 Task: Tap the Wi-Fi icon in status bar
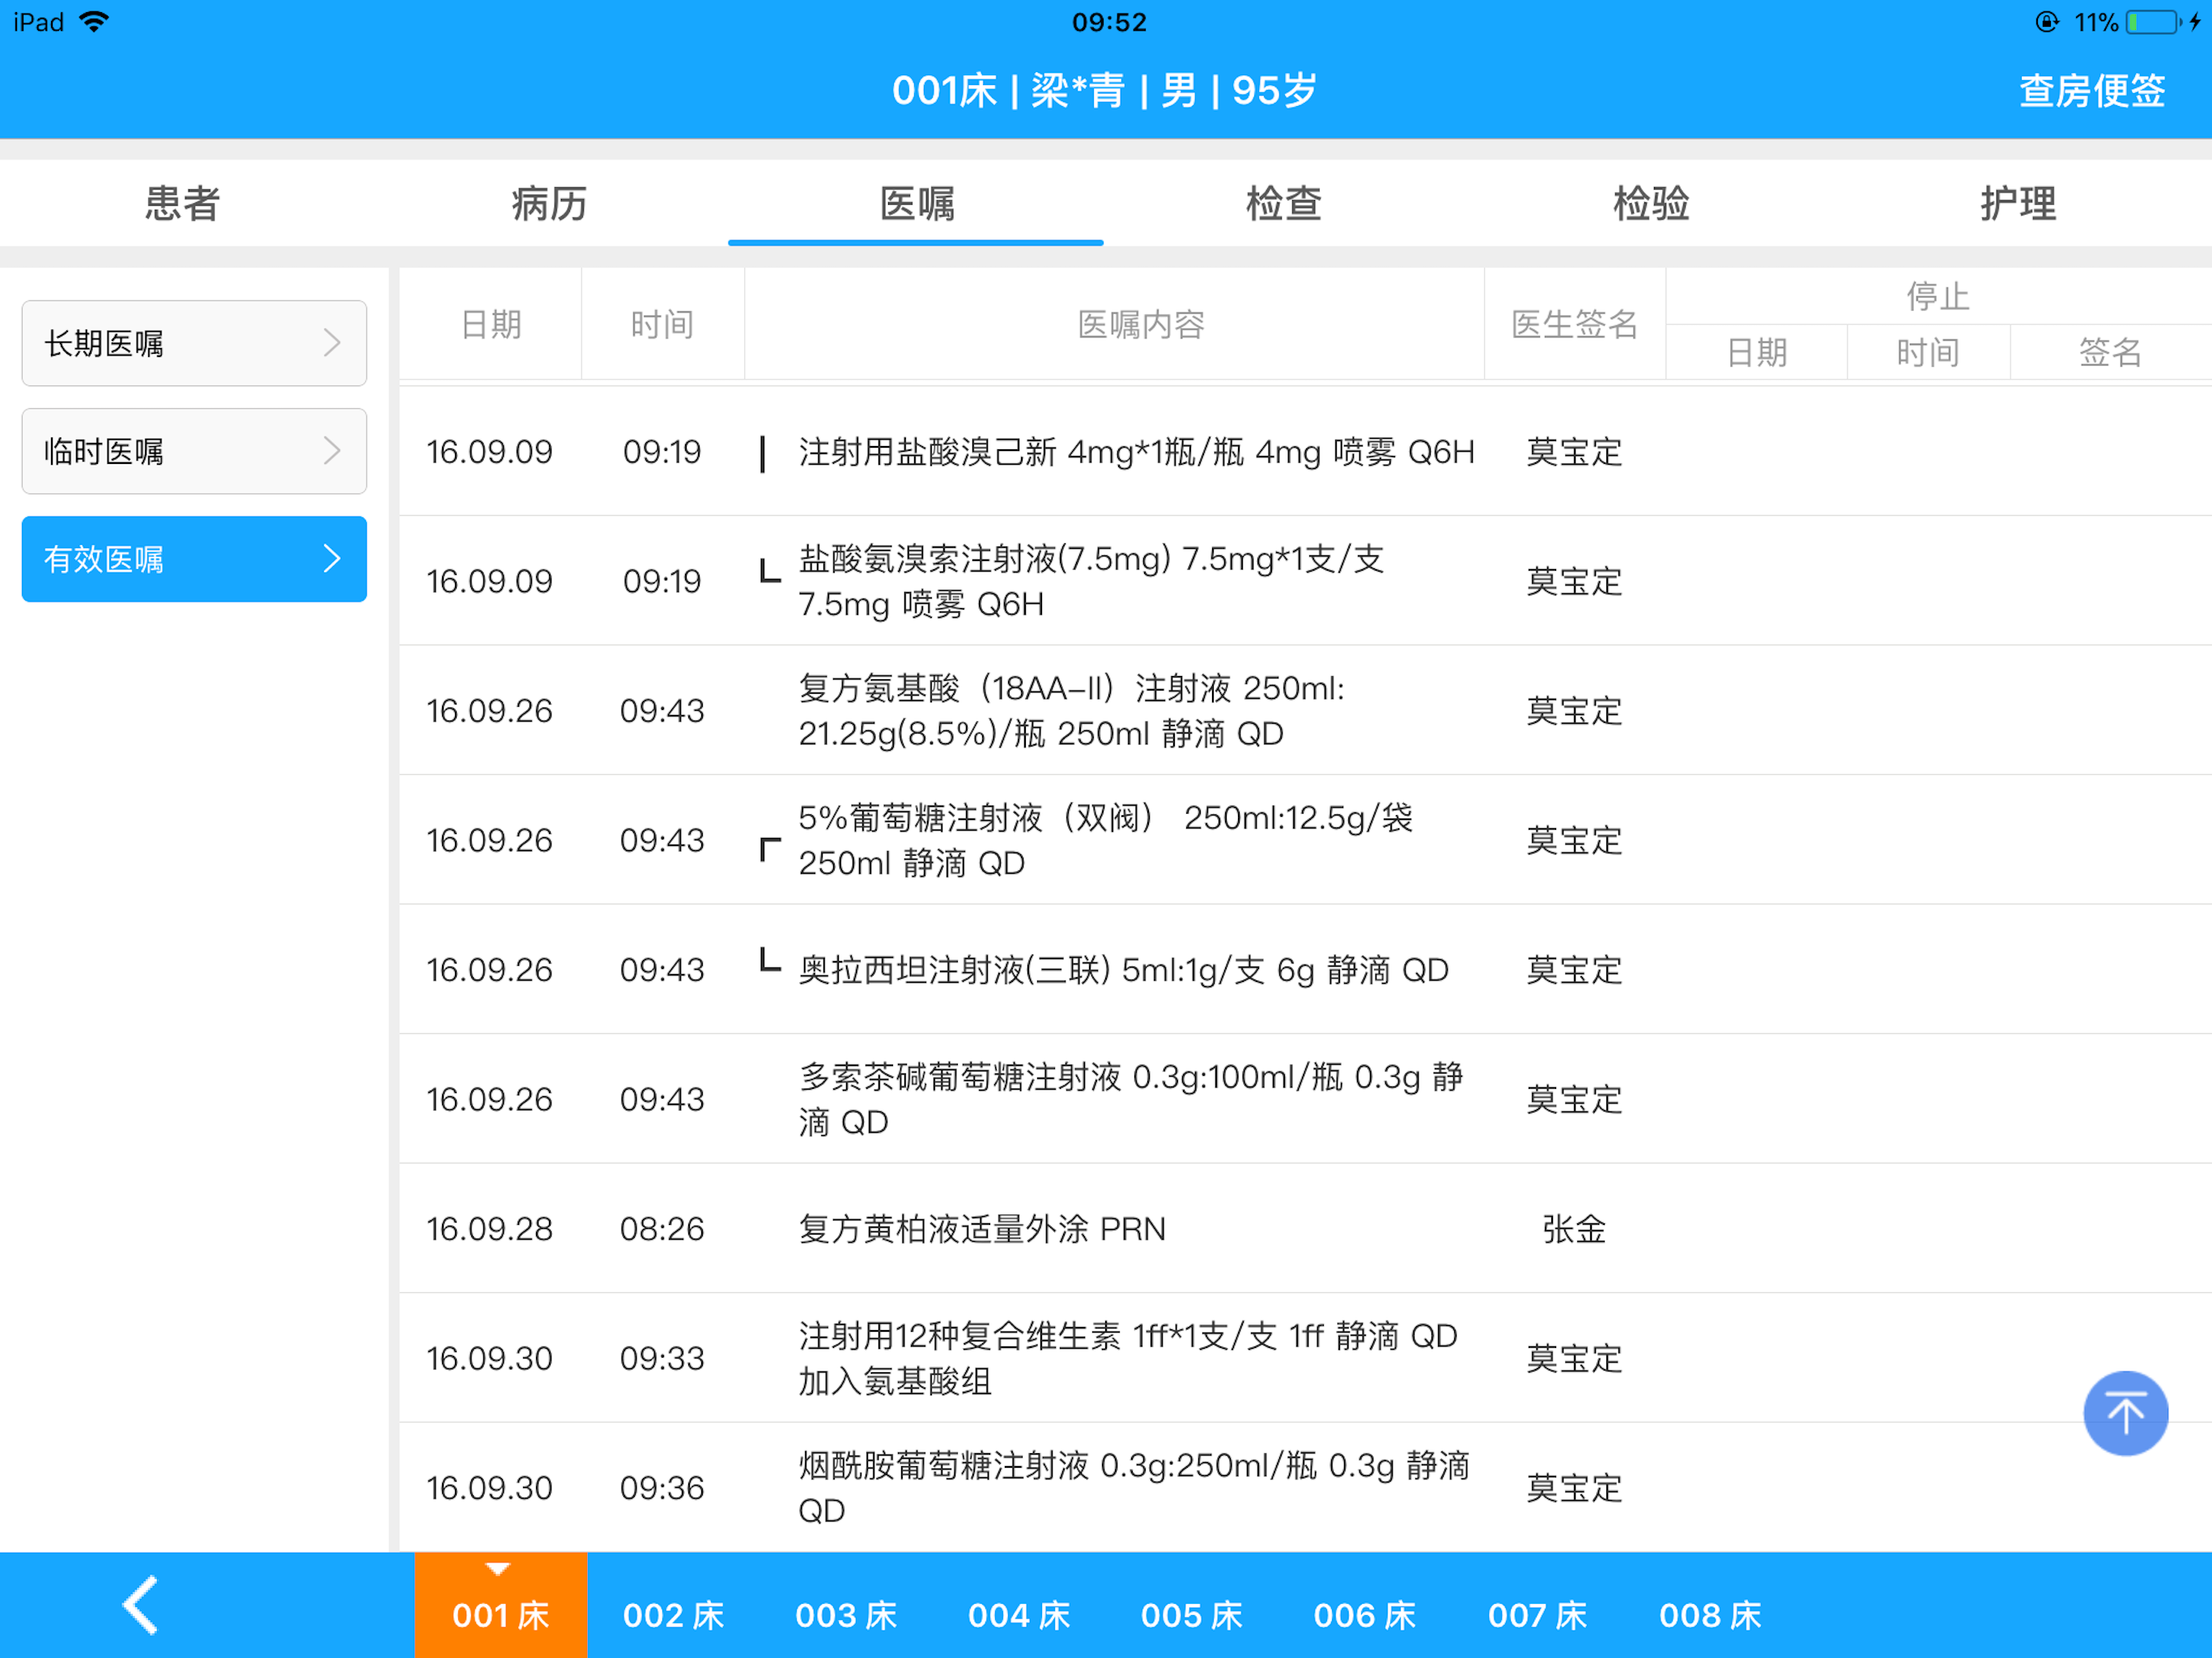click(x=94, y=22)
